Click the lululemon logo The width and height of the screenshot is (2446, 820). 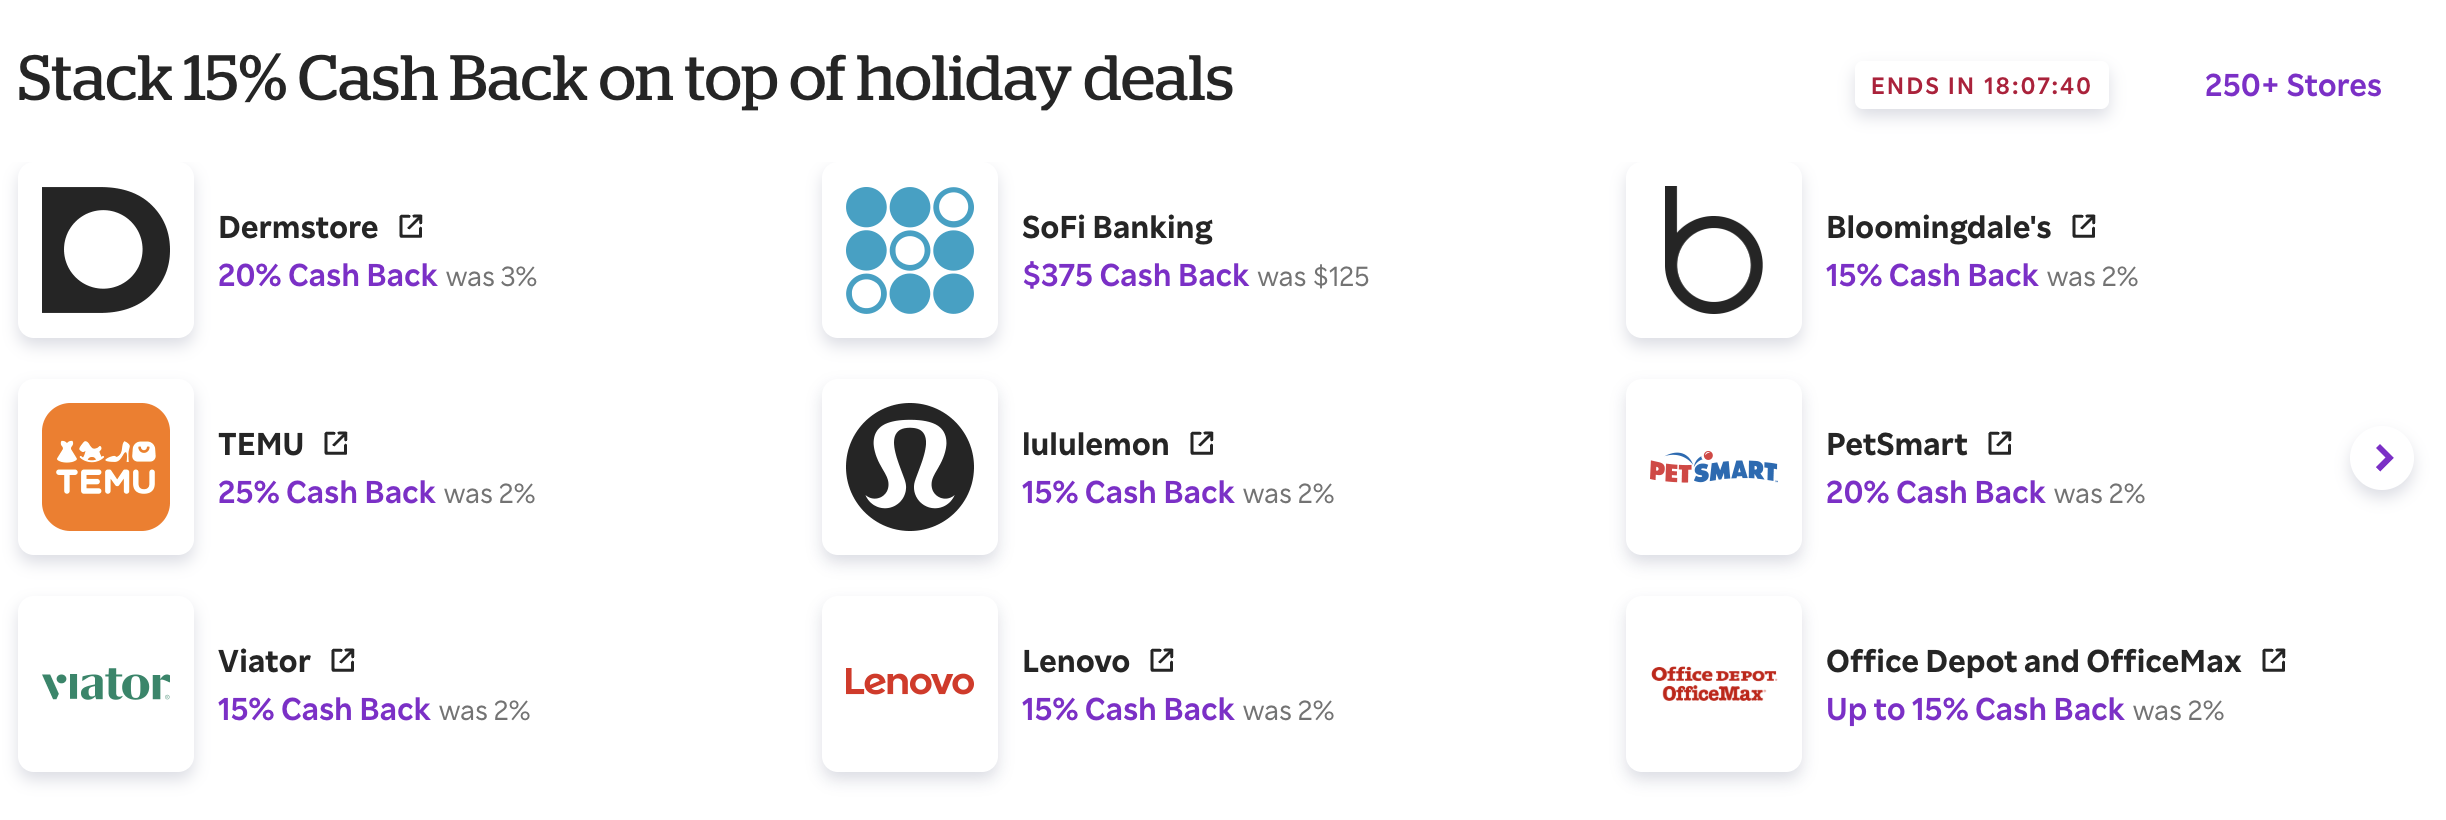click(x=909, y=466)
